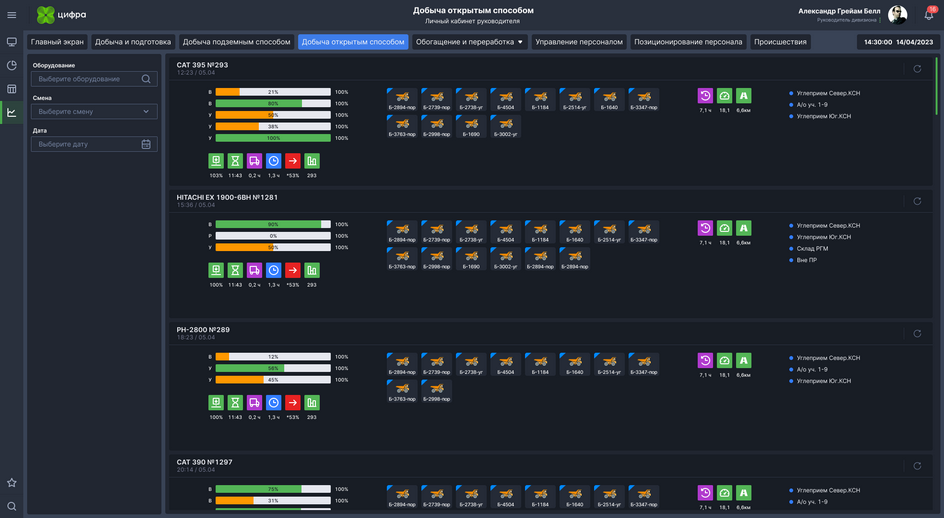Open the Обогащение и переработка dropdown tab
Viewport: 944px width, 518px height.
coord(470,42)
